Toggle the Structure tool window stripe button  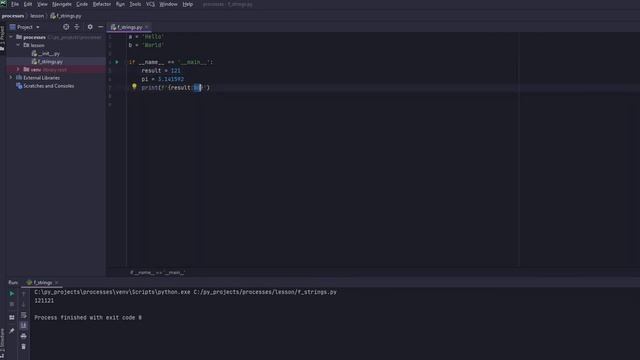(2, 344)
